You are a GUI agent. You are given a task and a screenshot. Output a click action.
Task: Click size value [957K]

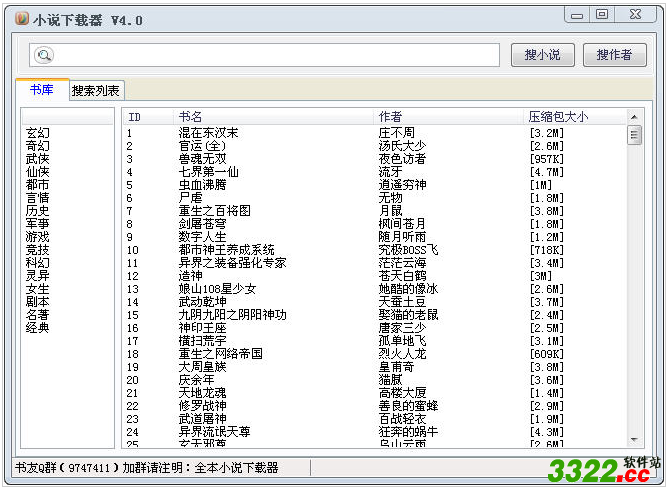[x=547, y=159]
